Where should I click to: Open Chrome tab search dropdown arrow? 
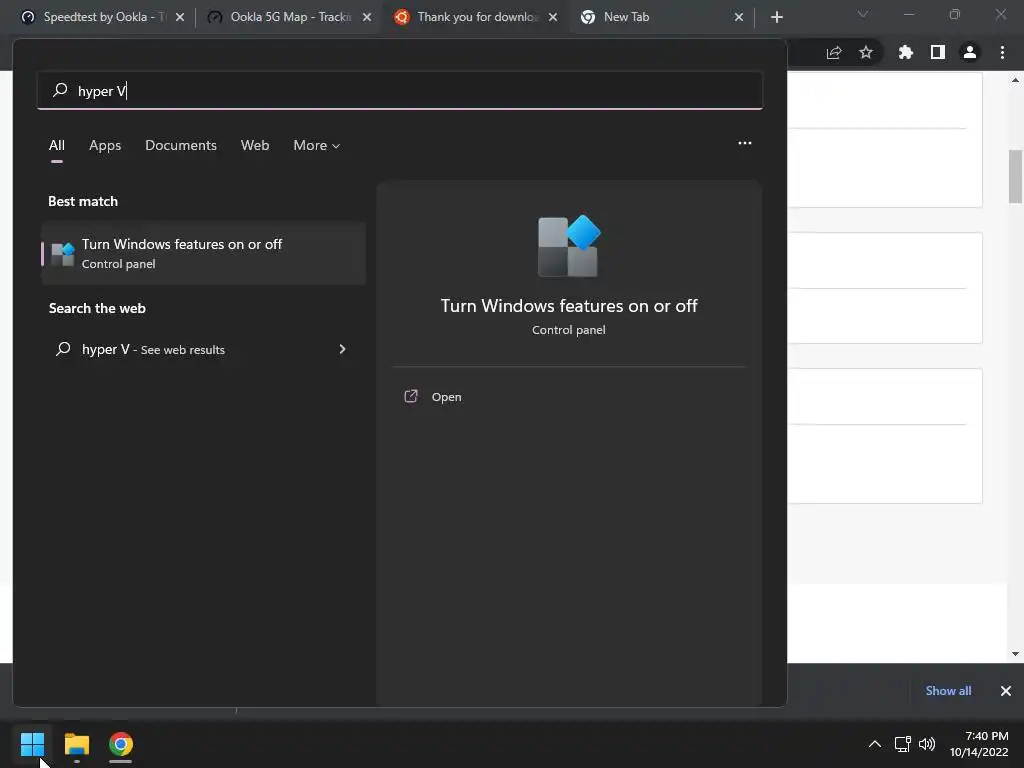coord(863,14)
